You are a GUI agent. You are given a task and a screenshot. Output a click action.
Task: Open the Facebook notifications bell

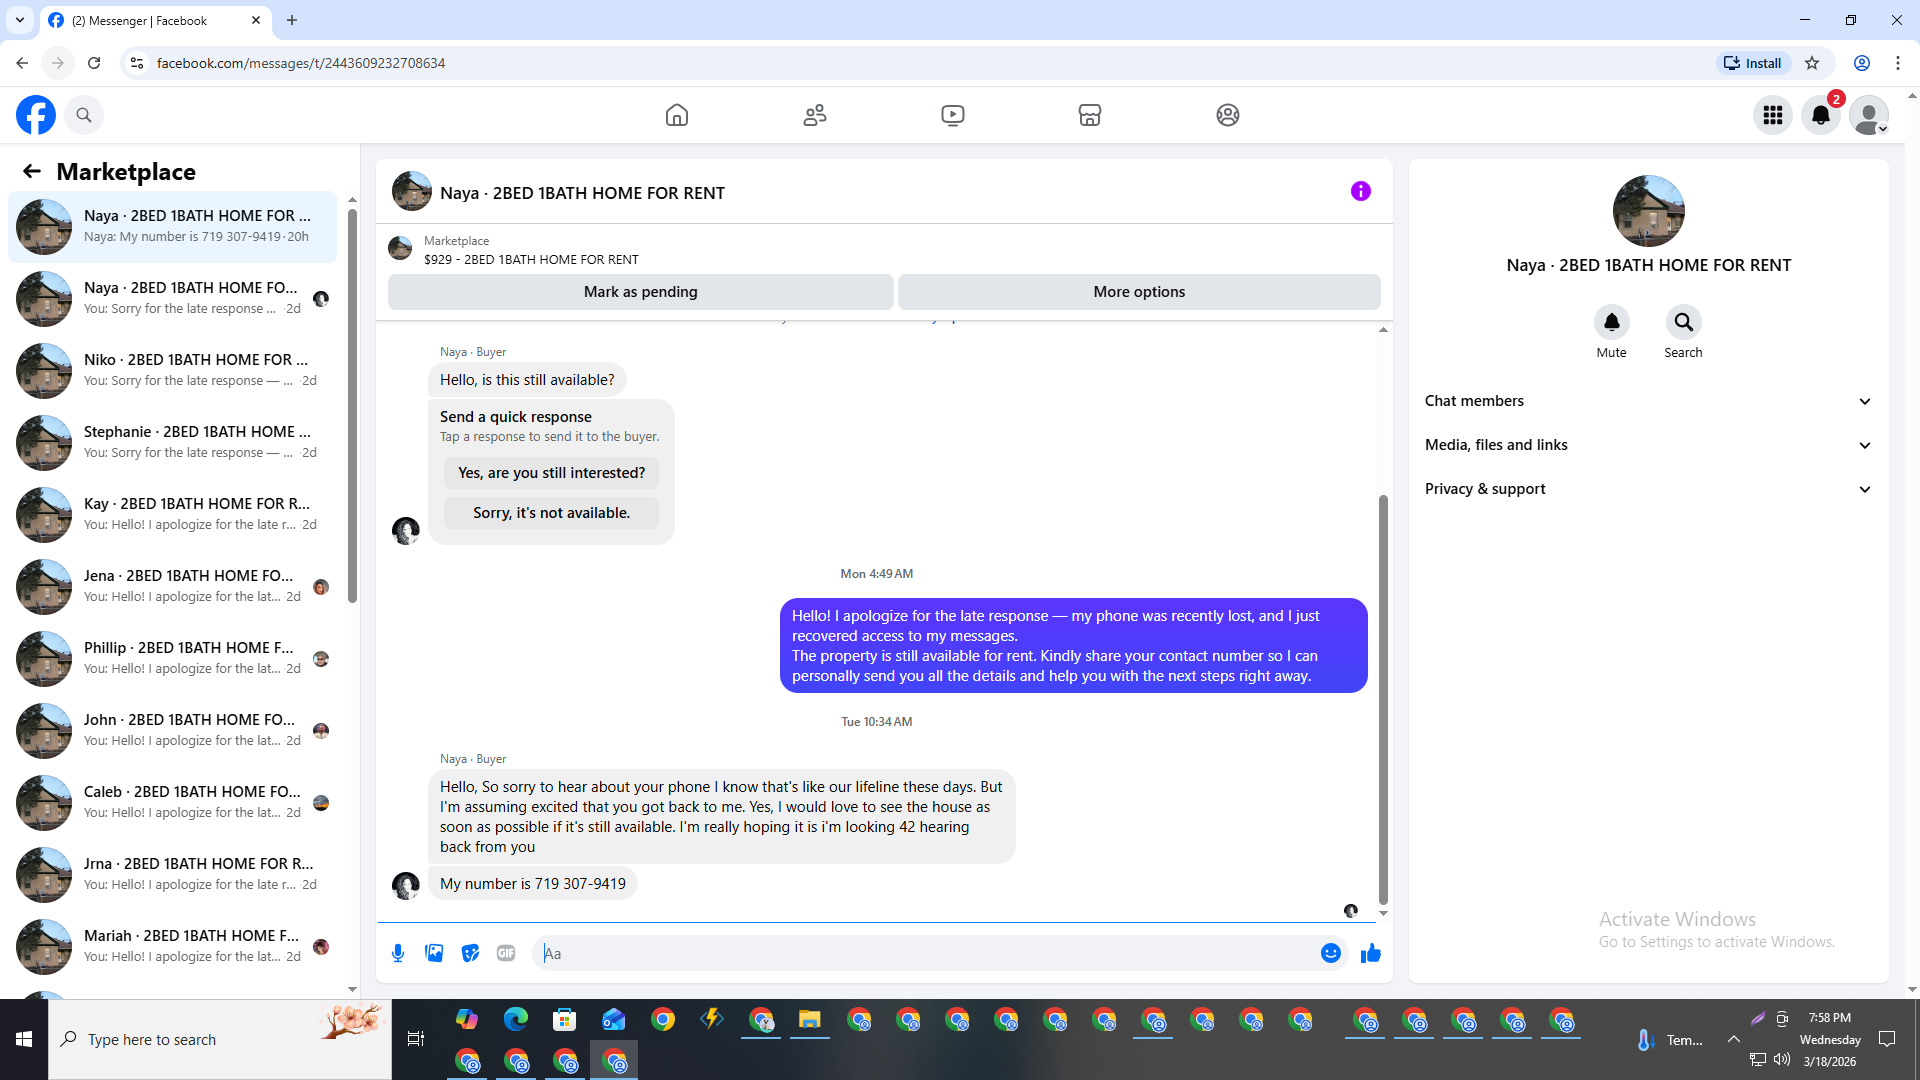[x=1820, y=115]
